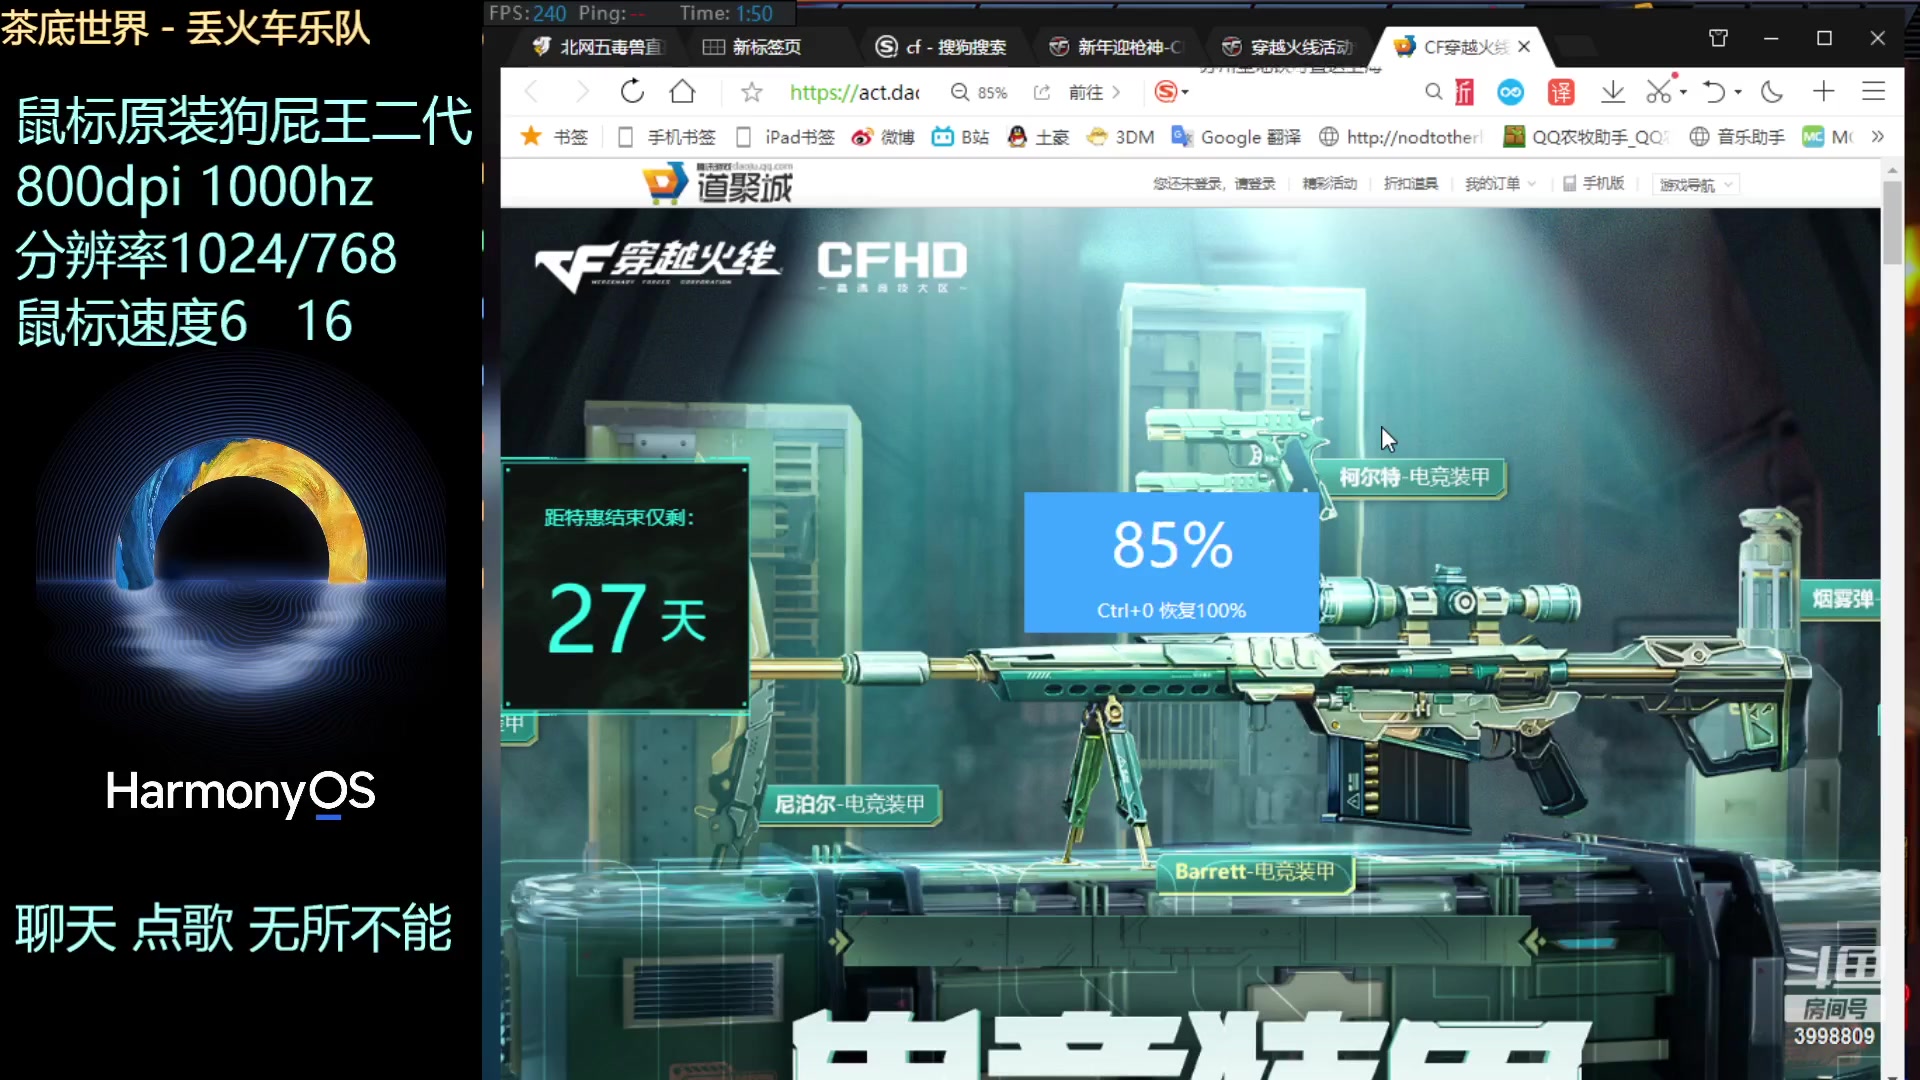Open the skin shirt icon in title bar
This screenshot has width=1920, height=1080.
(x=1718, y=38)
